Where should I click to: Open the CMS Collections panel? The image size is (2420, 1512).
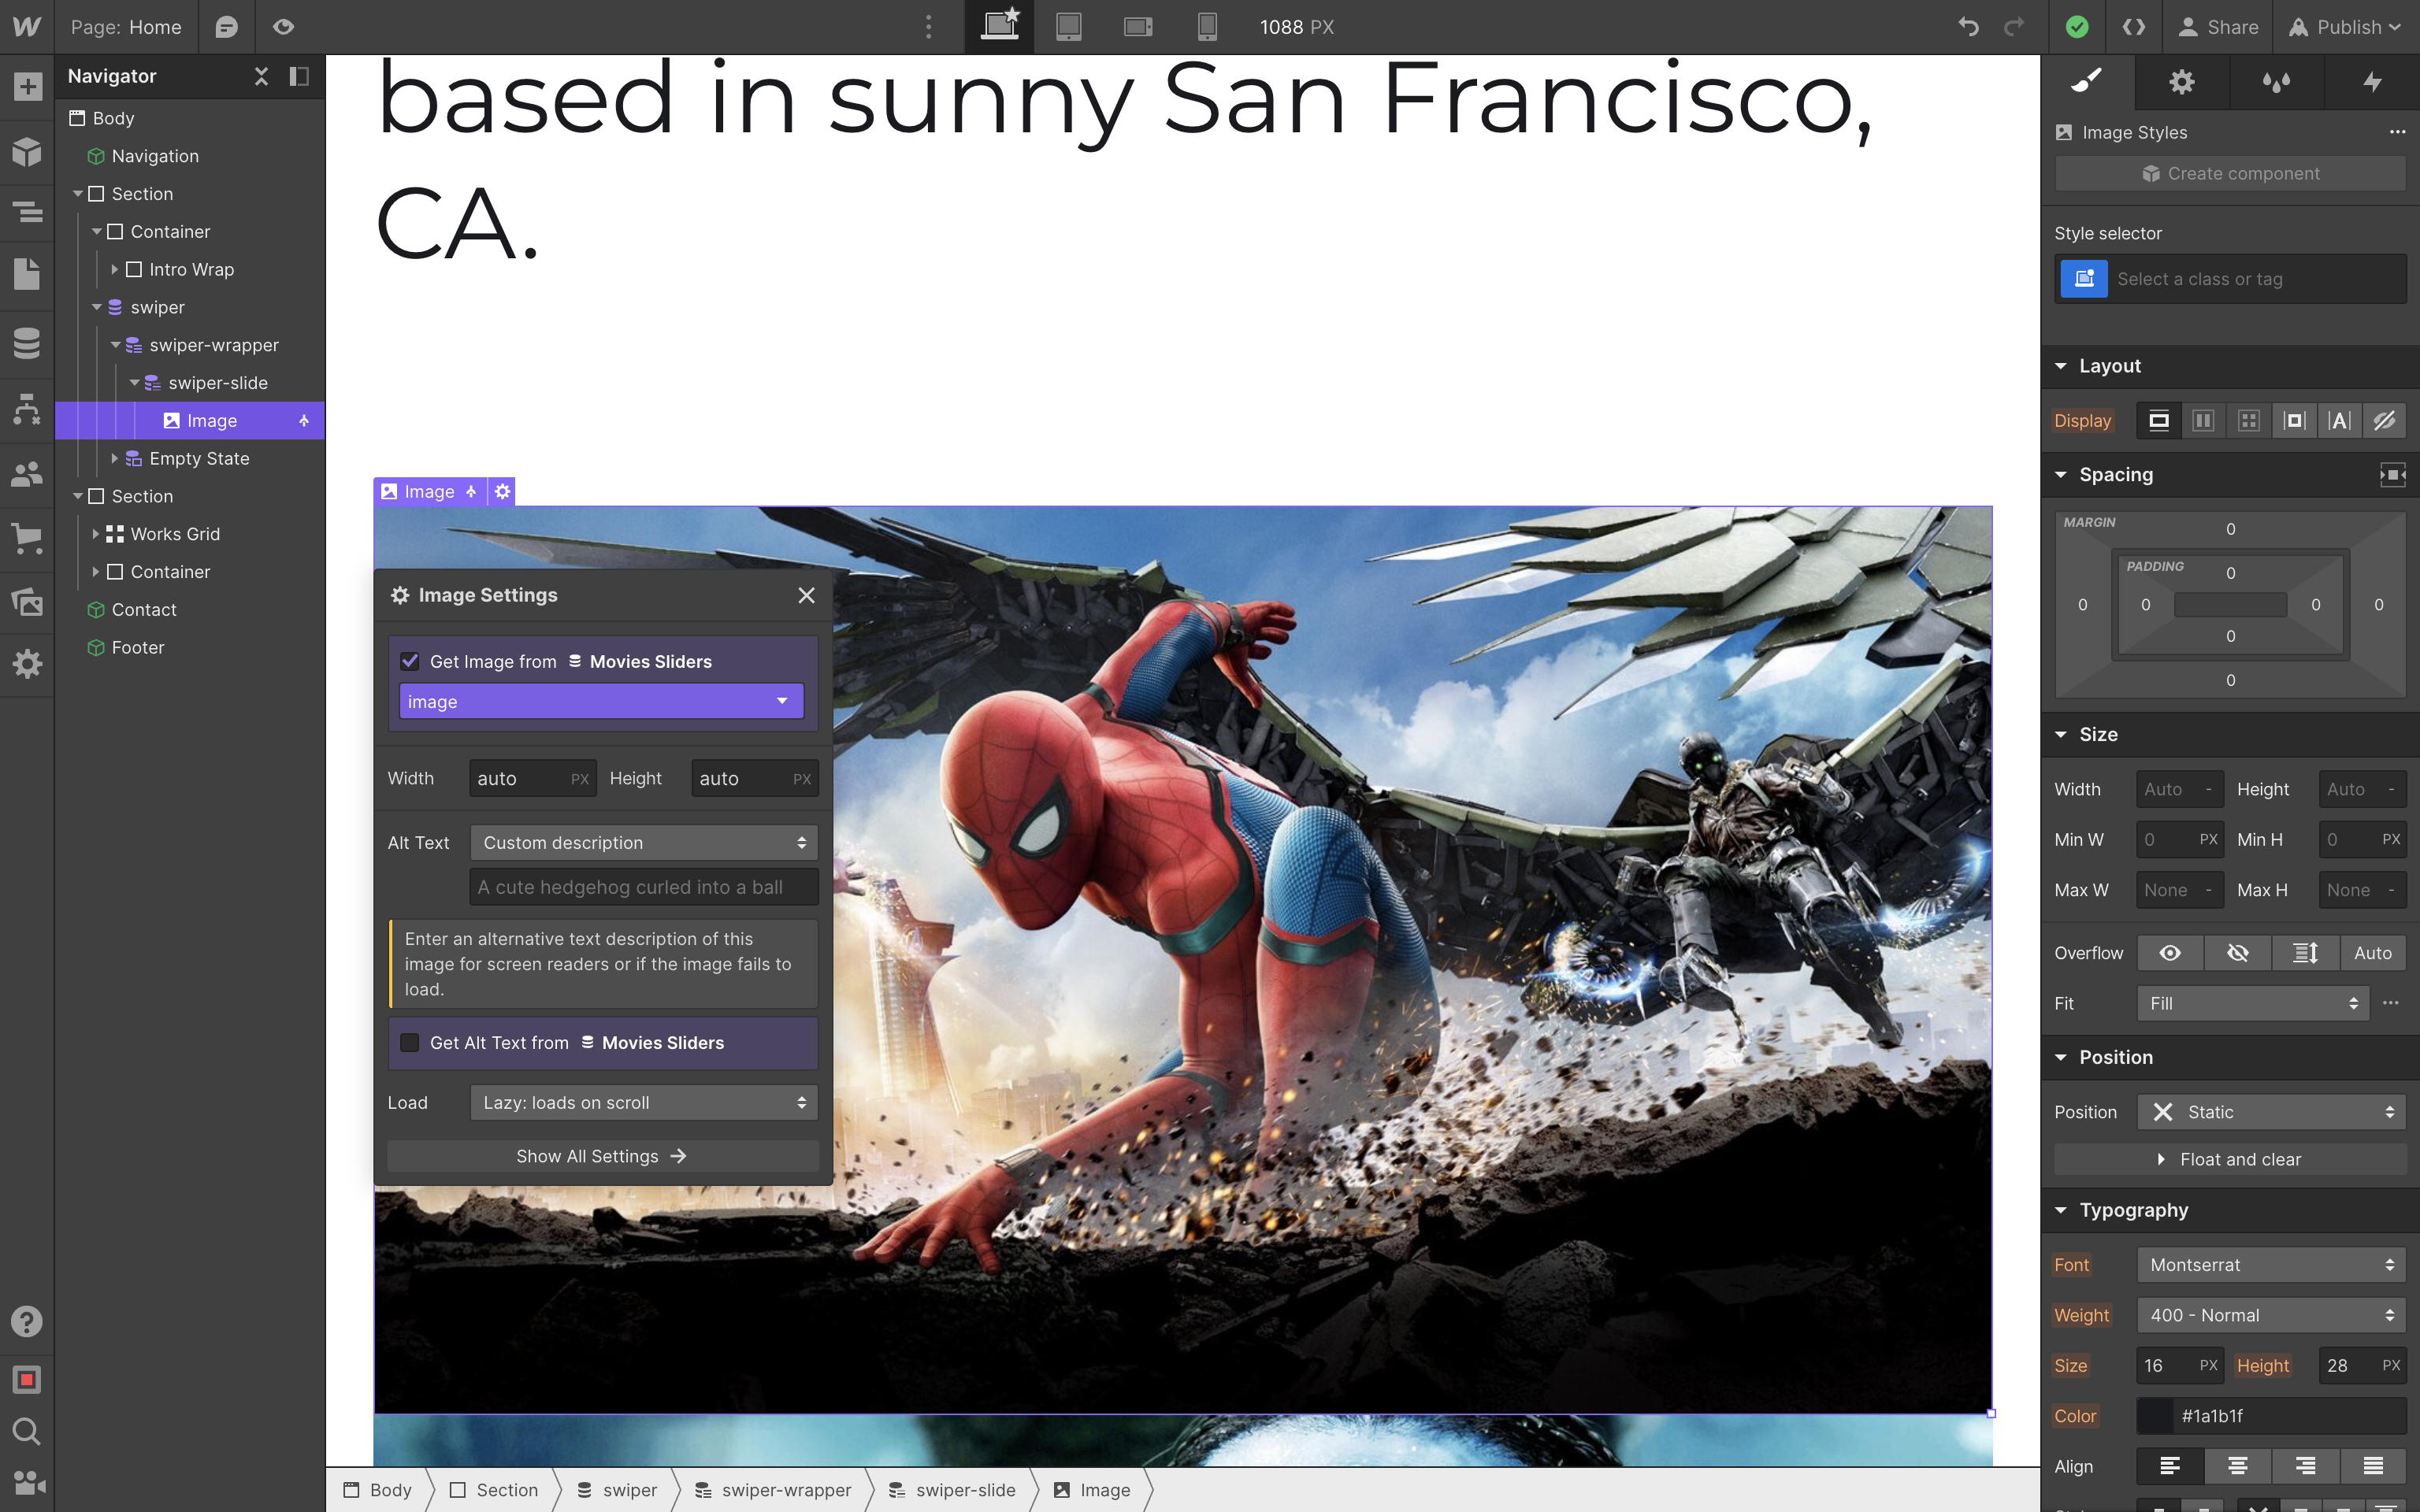[x=27, y=343]
